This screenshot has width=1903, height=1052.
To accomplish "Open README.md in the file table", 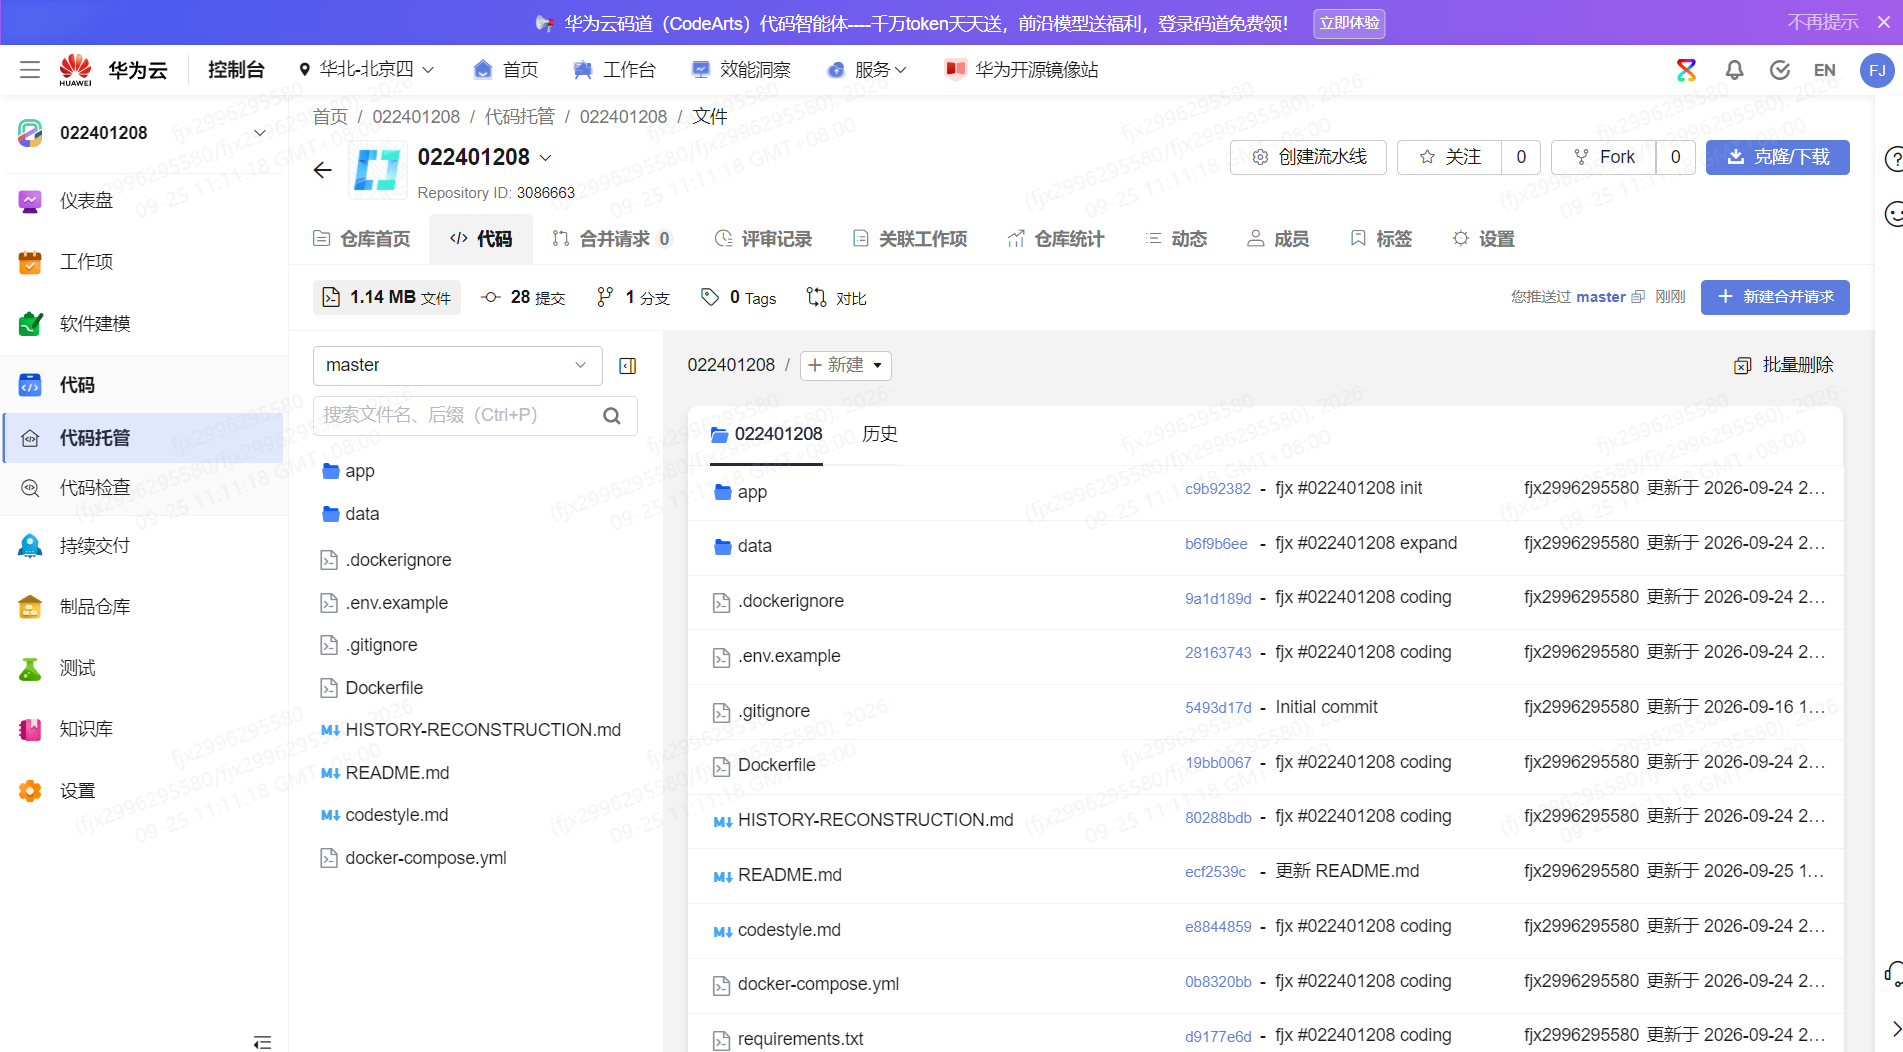I will coord(790,876).
